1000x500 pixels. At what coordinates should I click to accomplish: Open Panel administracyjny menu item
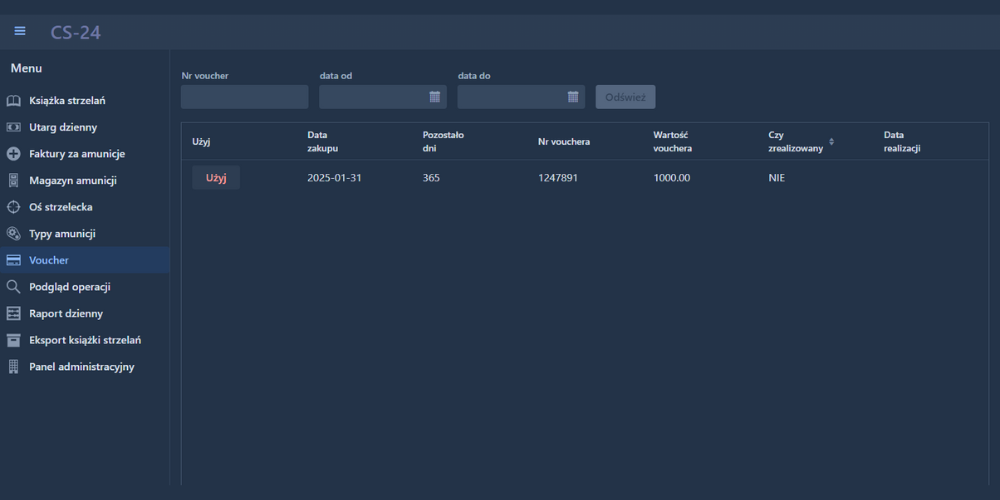(x=81, y=367)
